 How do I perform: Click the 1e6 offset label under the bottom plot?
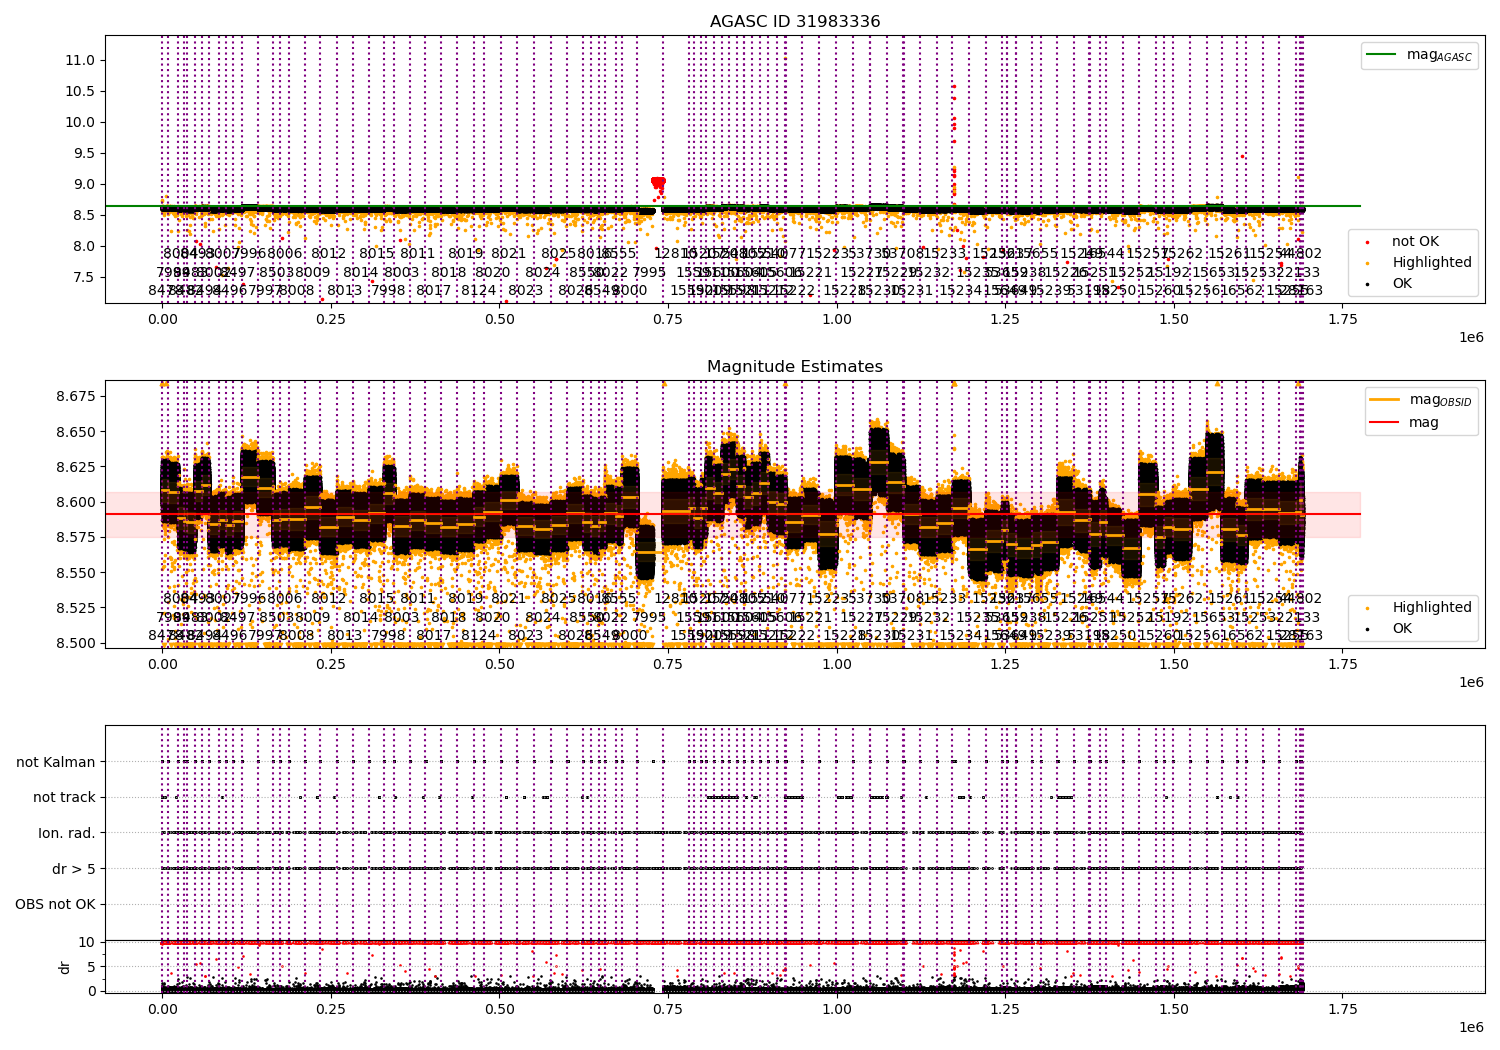[1471, 1028]
